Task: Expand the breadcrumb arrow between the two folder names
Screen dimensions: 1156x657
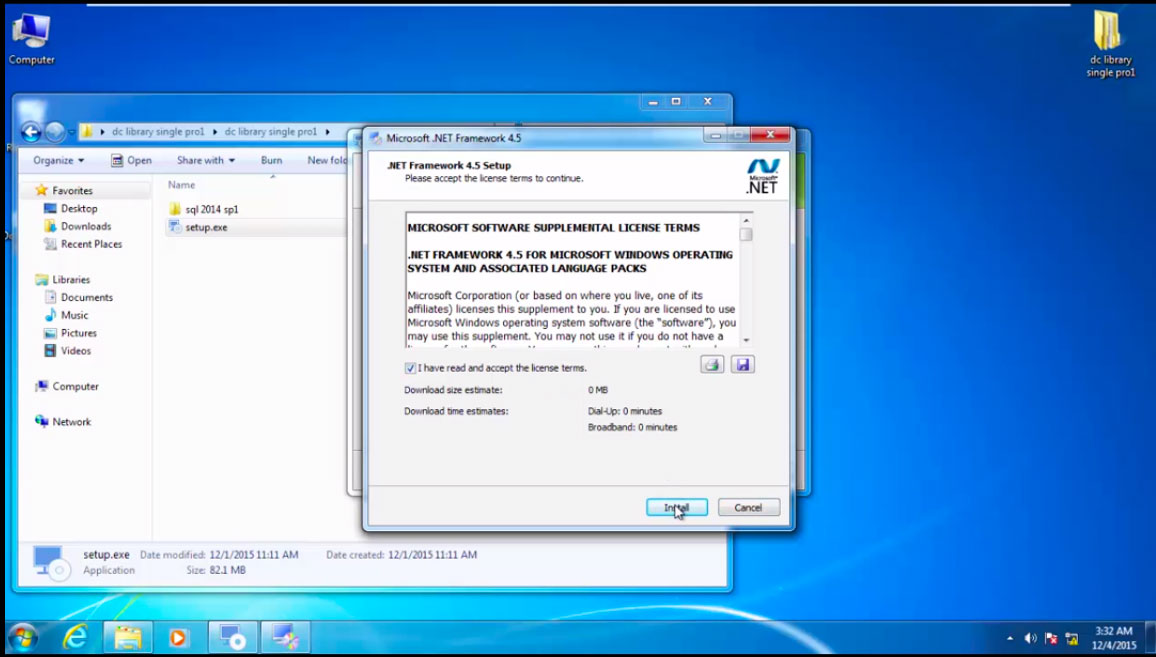Action: 215,132
